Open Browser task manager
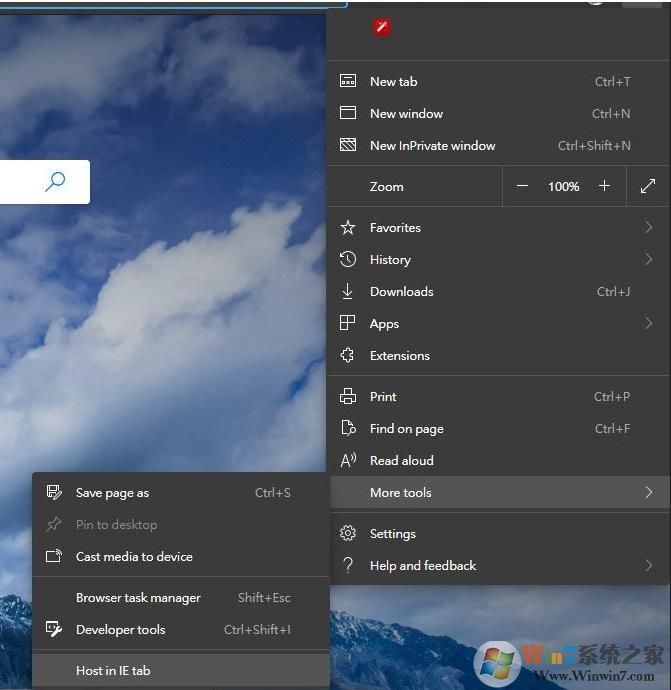This screenshot has height=690, width=671. point(138,598)
